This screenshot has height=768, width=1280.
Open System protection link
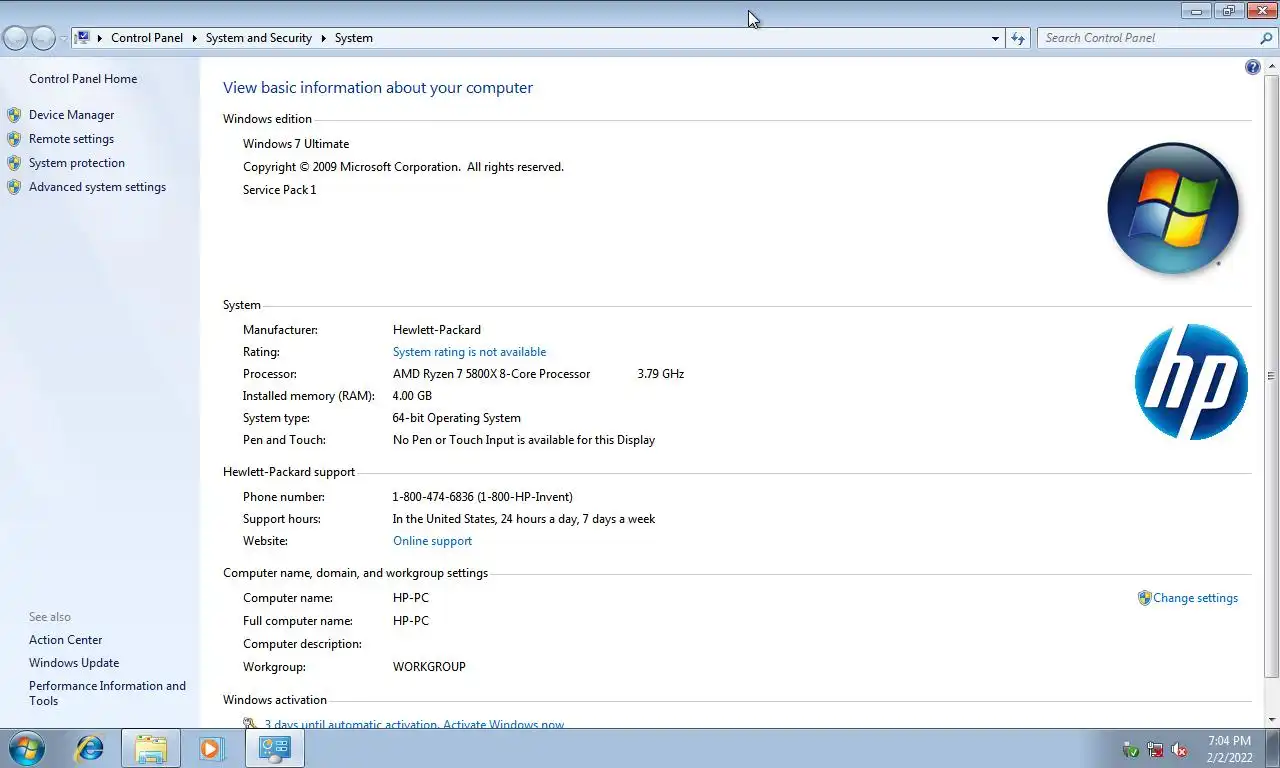click(x=77, y=163)
